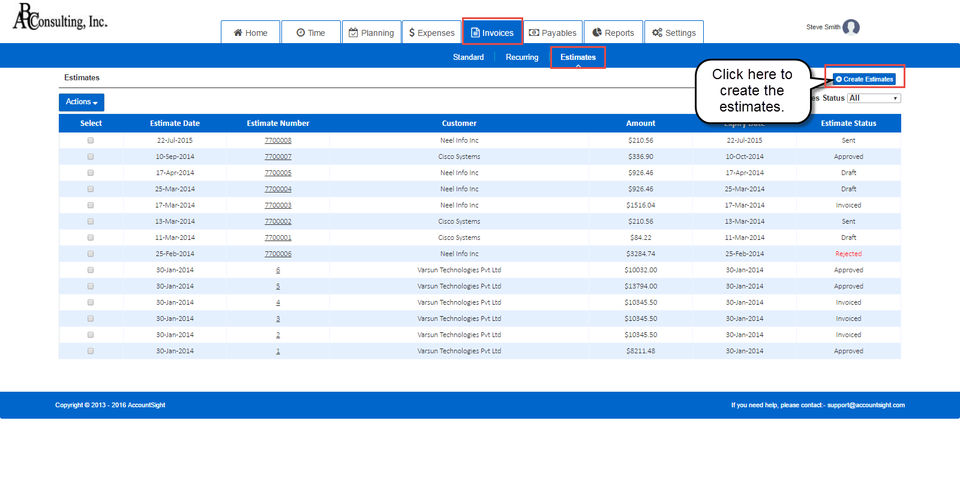Tick checkbox for estimate 7700005
The width and height of the screenshot is (960, 490).
91,173
